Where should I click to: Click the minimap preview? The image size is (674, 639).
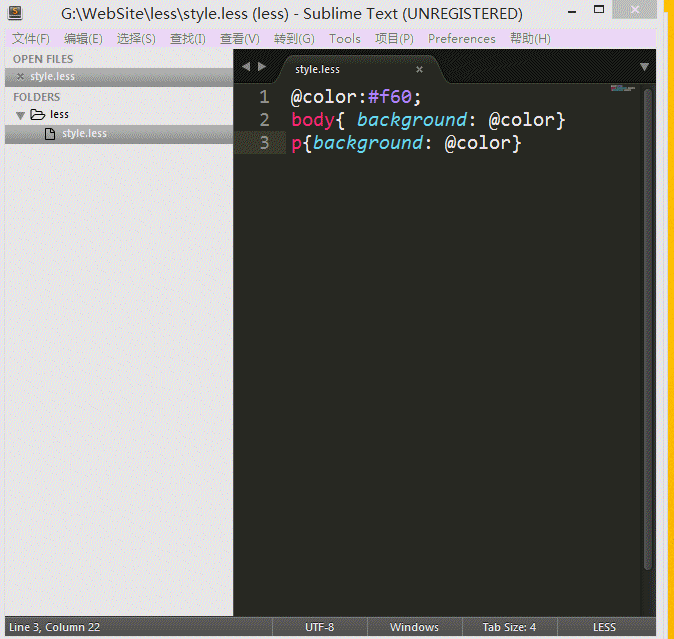click(623, 88)
